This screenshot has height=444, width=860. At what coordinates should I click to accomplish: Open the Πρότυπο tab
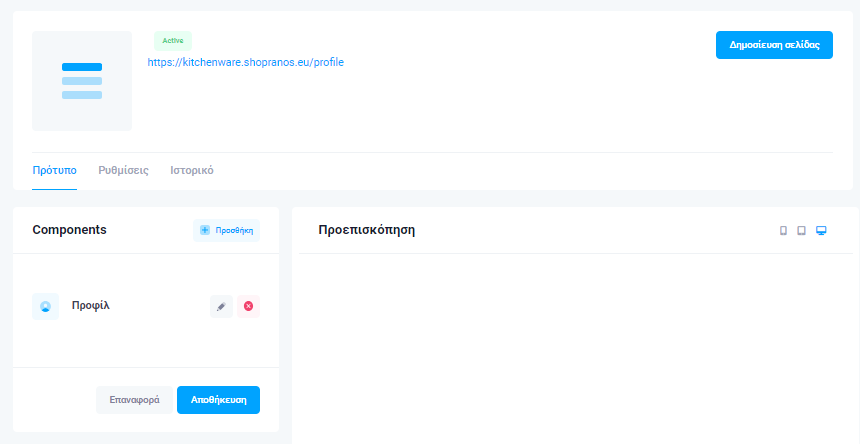coord(54,170)
